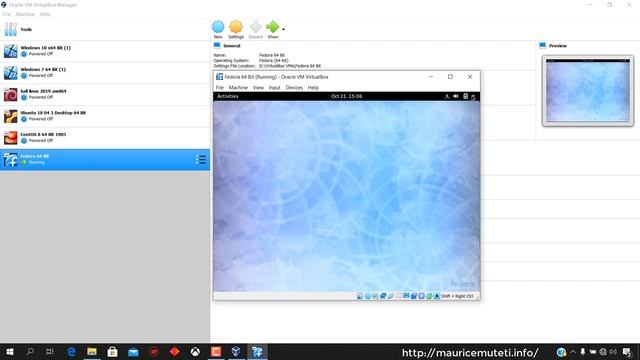Click the recording status icon in VM bar
The image size is (640, 360).
coord(414,296)
